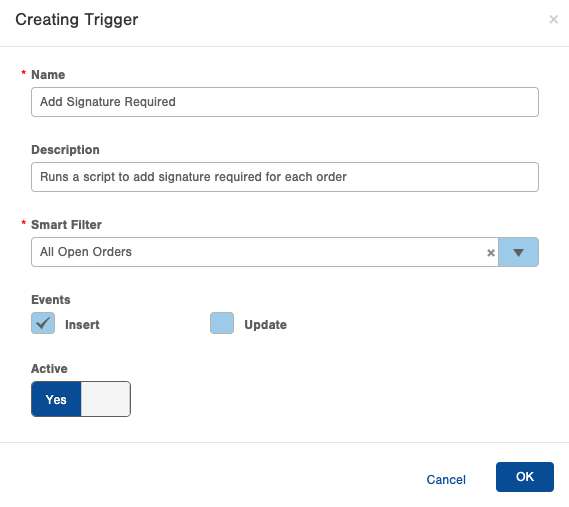This screenshot has height=507, width=569.
Task: Click the Active section label
Action: (x=49, y=369)
